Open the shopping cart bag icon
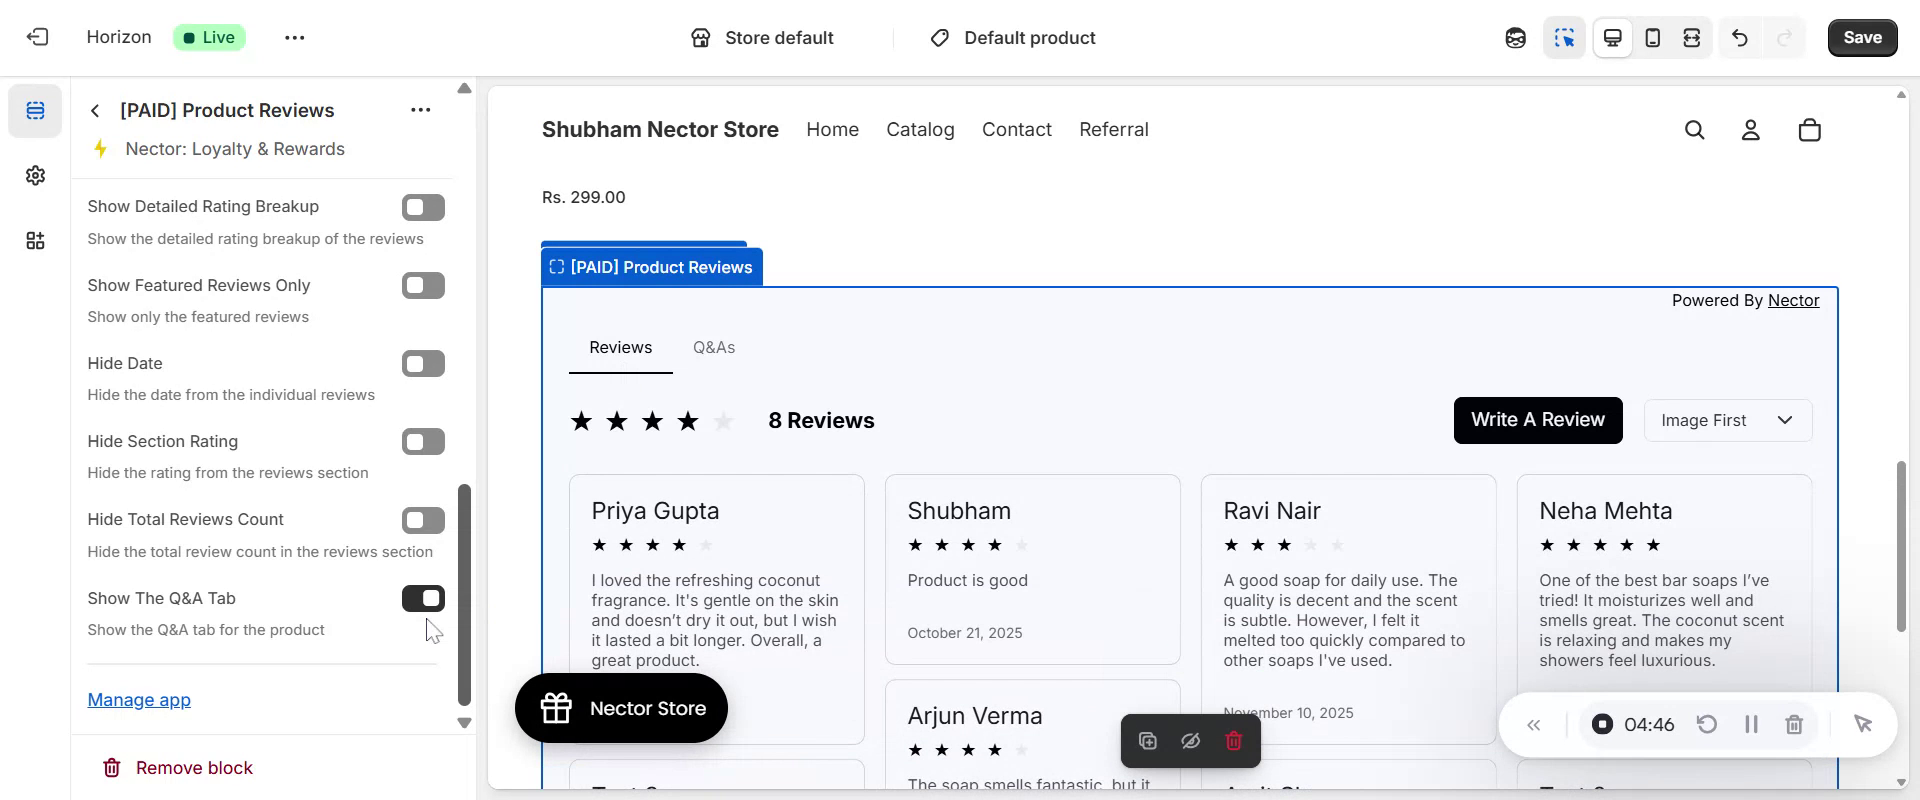The width and height of the screenshot is (1920, 800). tap(1809, 130)
